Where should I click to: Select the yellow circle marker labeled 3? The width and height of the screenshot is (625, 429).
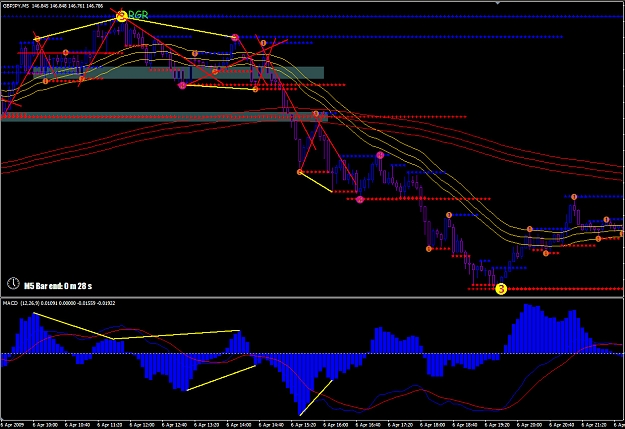click(x=501, y=289)
